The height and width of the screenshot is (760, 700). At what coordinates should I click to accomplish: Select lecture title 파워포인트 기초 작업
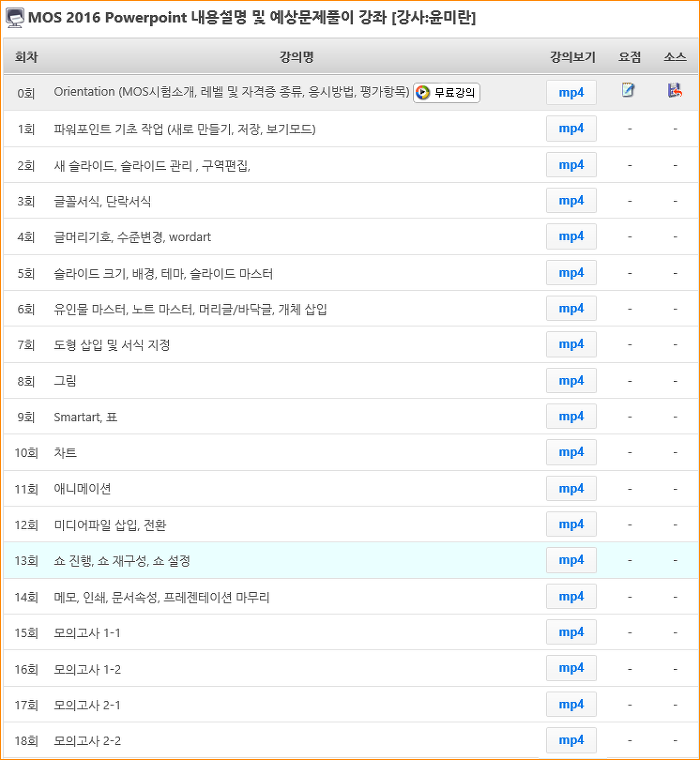184,129
